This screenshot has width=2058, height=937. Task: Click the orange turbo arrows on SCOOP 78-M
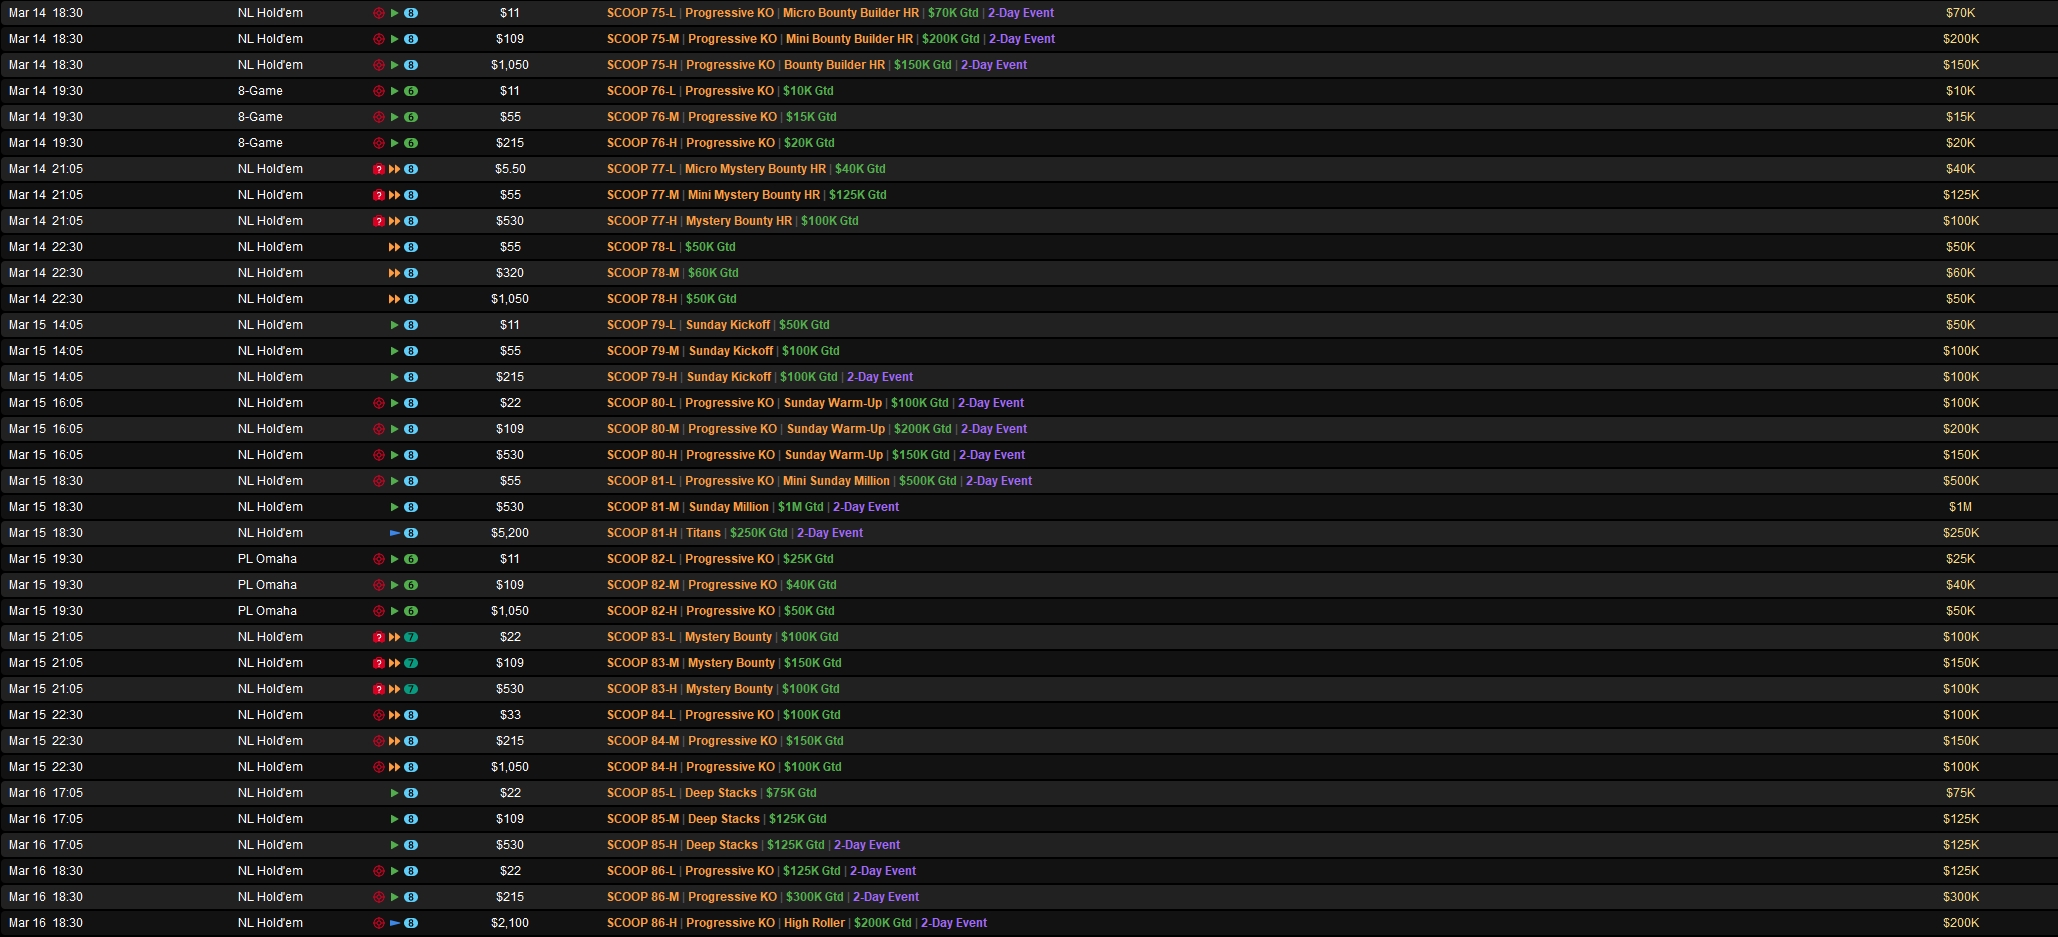point(394,273)
